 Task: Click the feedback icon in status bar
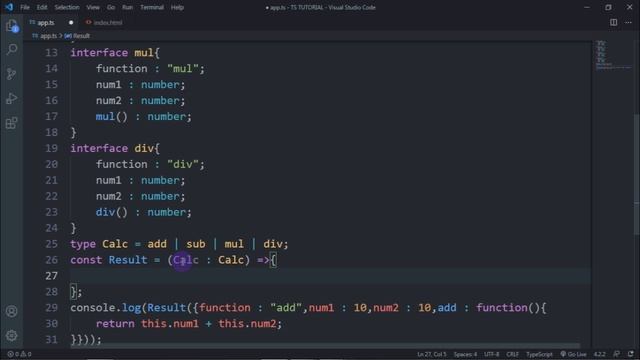click(617, 354)
